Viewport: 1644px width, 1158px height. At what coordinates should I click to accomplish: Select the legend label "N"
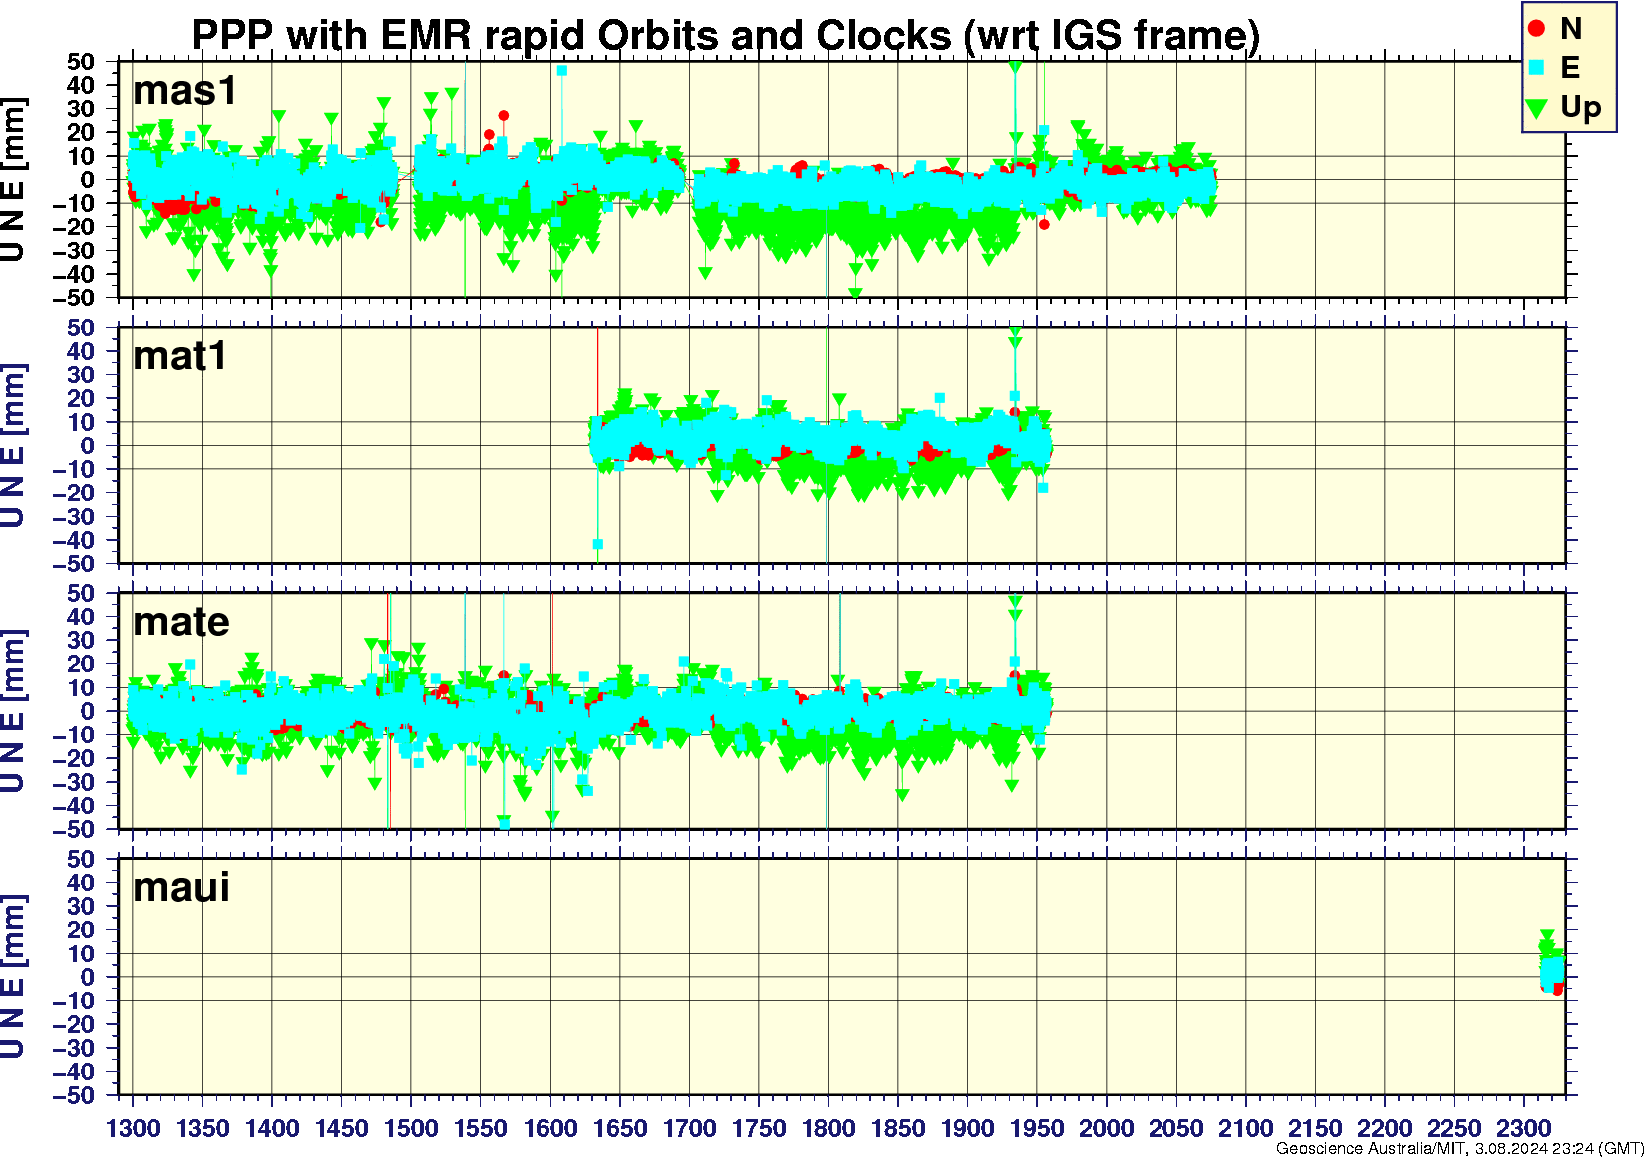[x=1571, y=29]
